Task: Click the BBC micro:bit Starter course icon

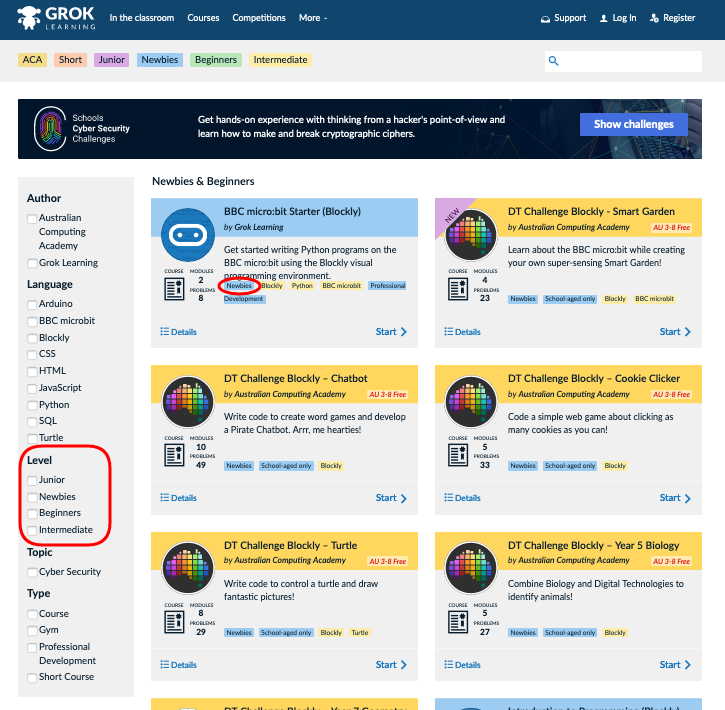Action: [x=188, y=235]
